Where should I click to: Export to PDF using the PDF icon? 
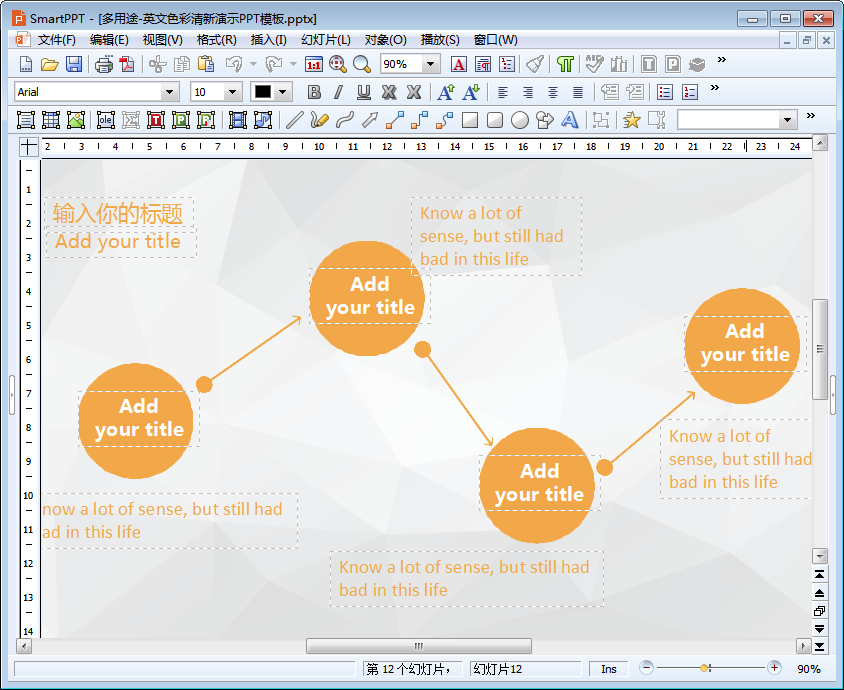tap(127, 65)
